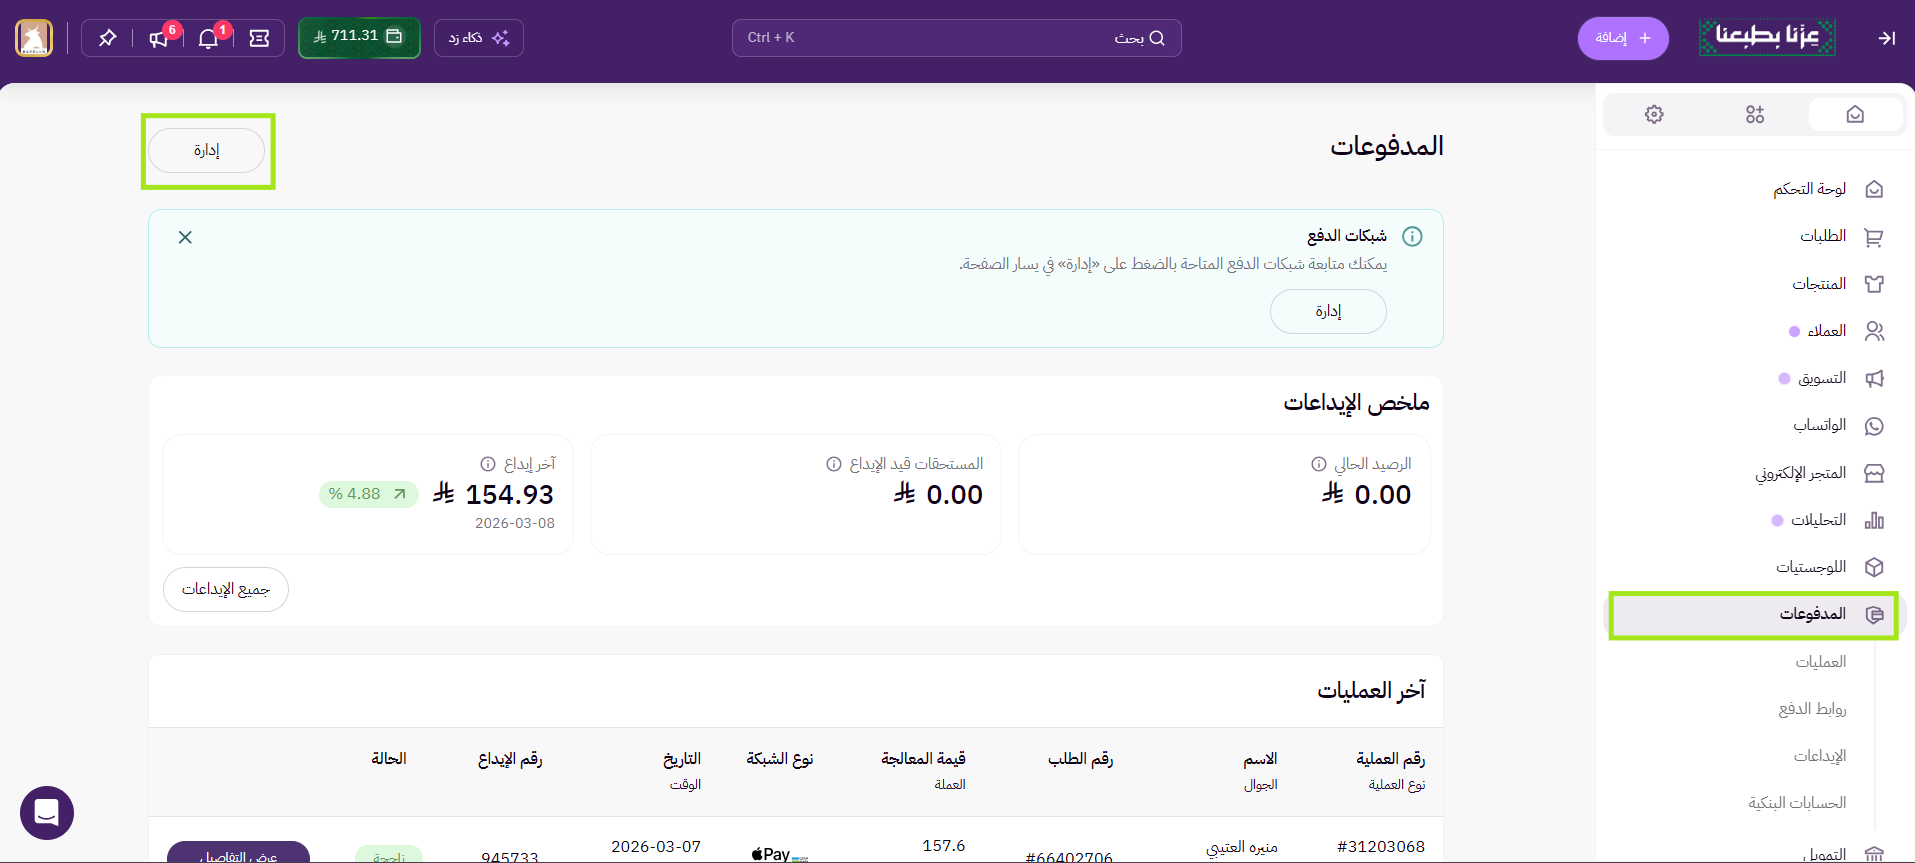The image size is (1915, 863).
Task: Click info icon next to المستحقات قيد الإيداع
Action: tap(834, 464)
